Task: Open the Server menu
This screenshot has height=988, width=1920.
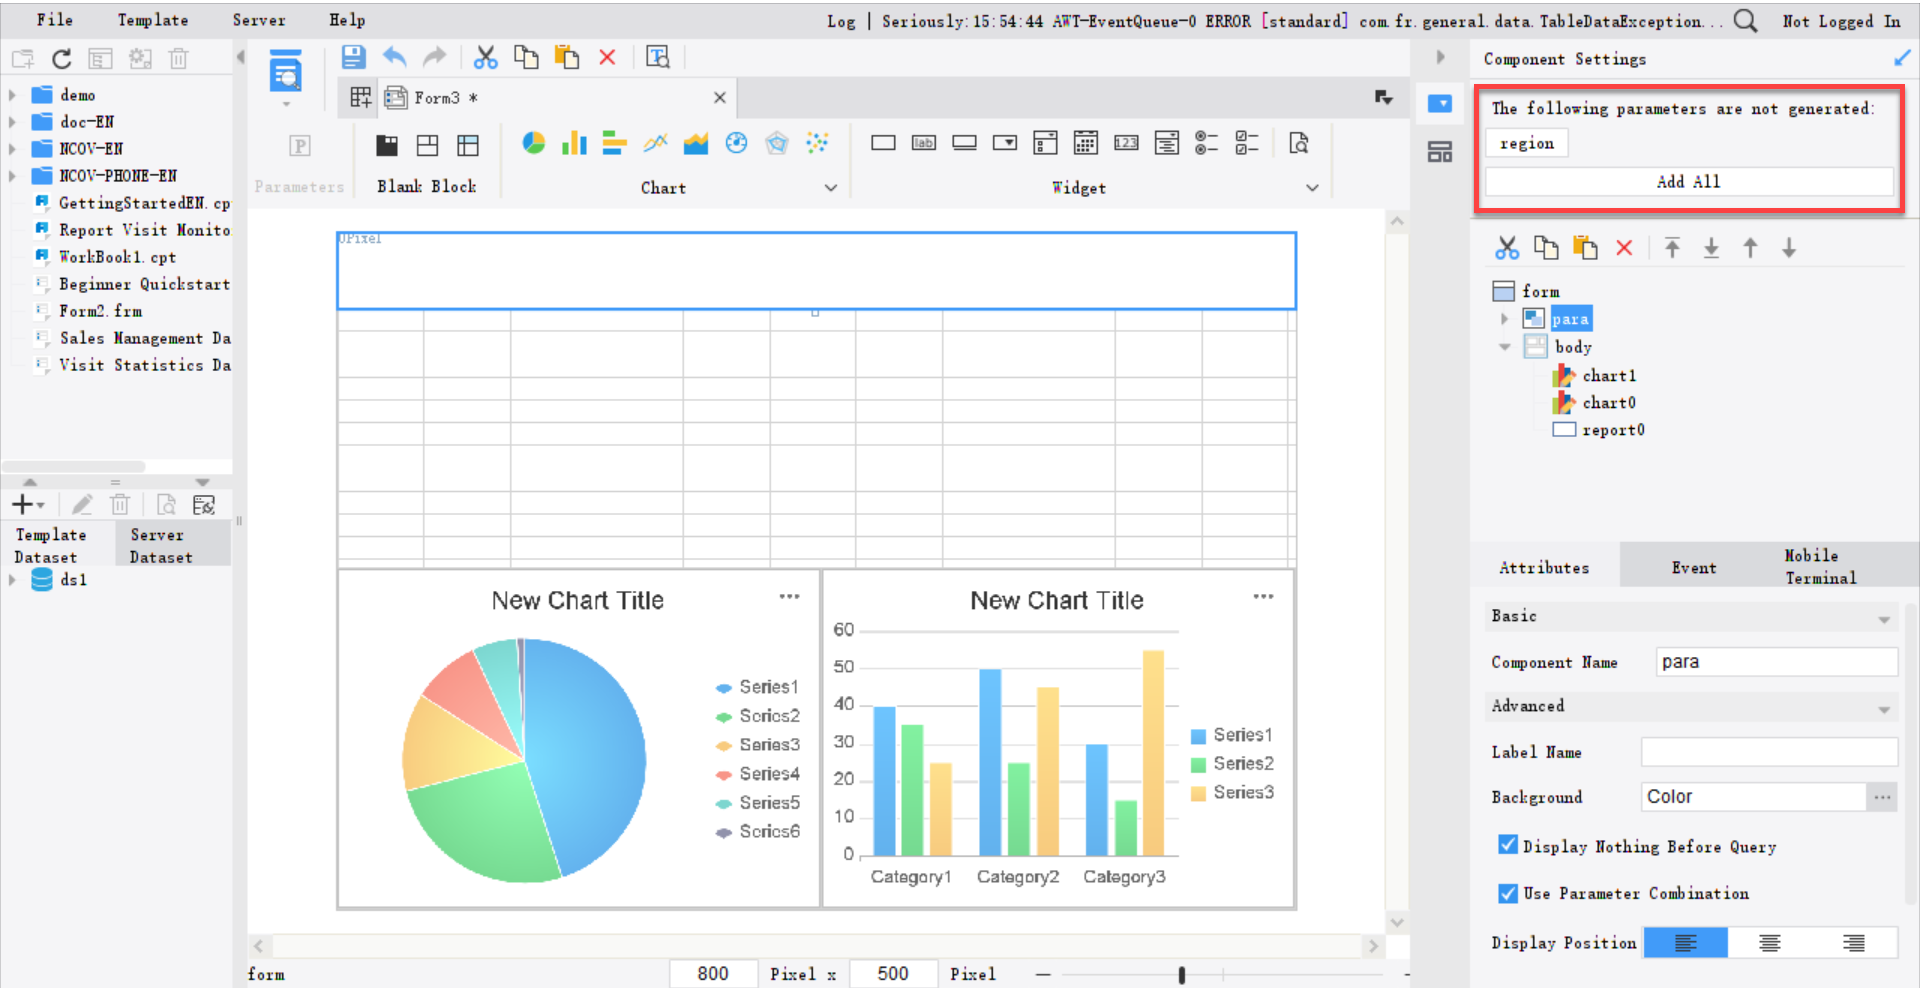Action: point(259,20)
